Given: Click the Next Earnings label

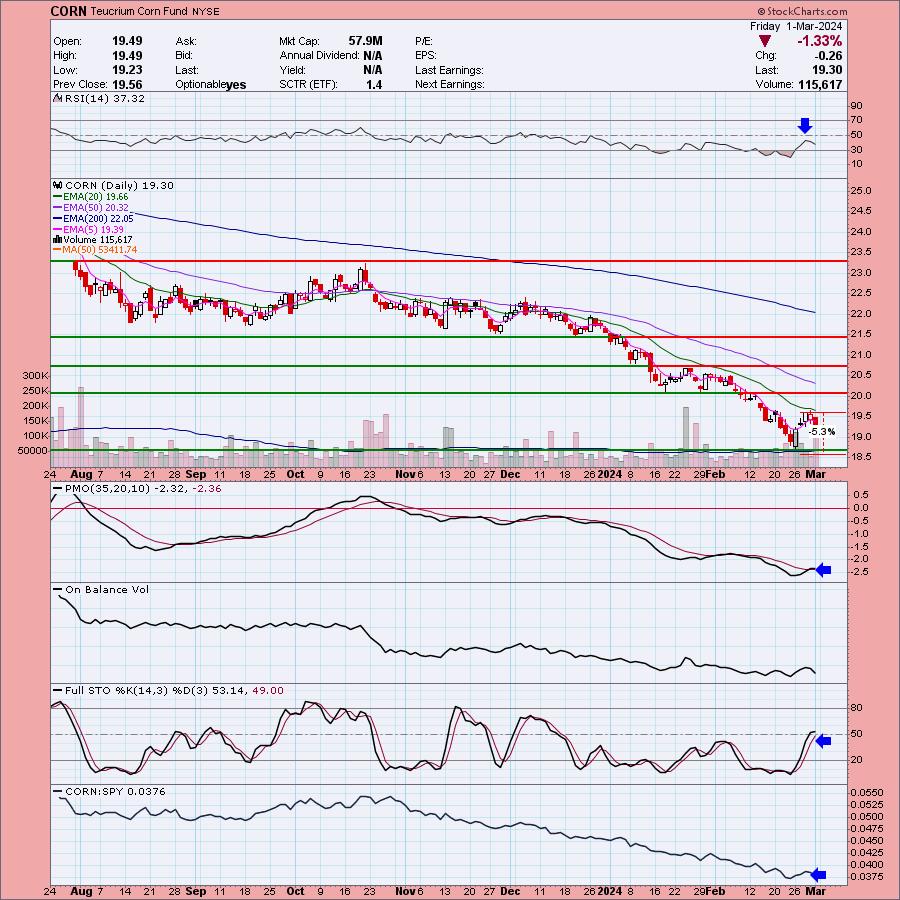Looking at the screenshot, I should pos(450,84).
